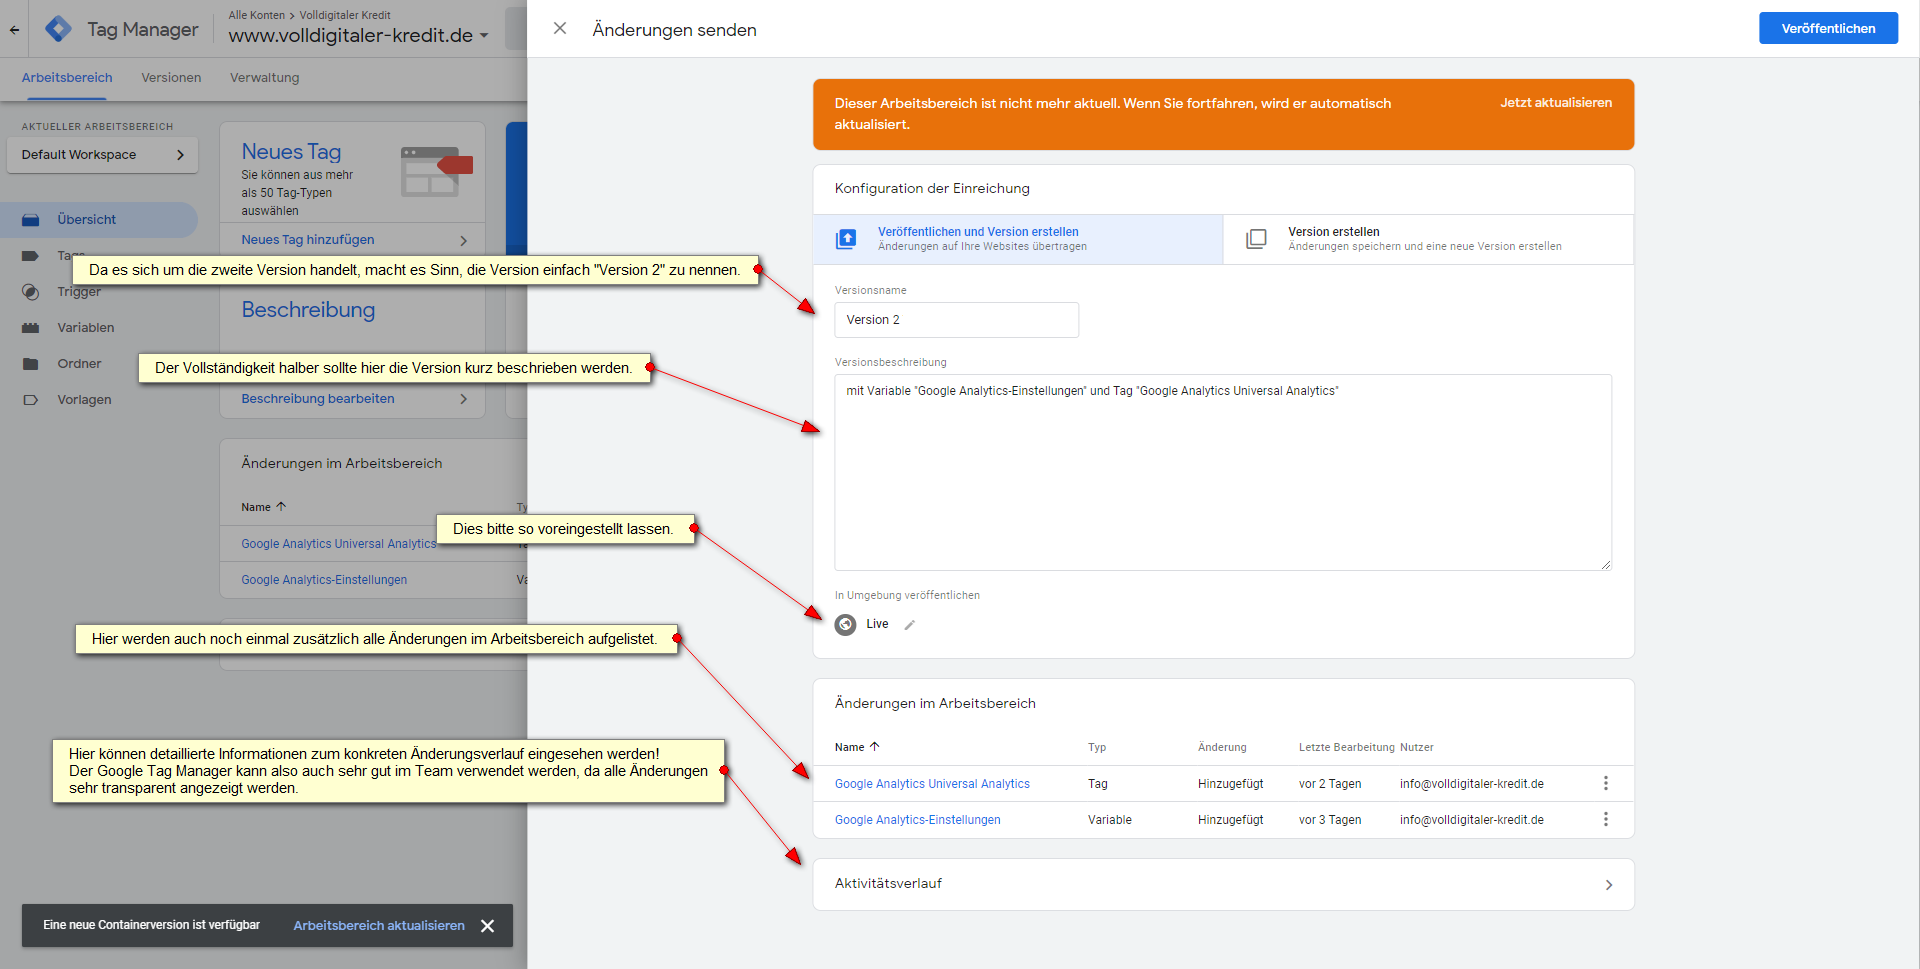This screenshot has height=969, width=1920.
Task: Select Veröffentlichen und Version erstellen option
Action: point(1018,239)
